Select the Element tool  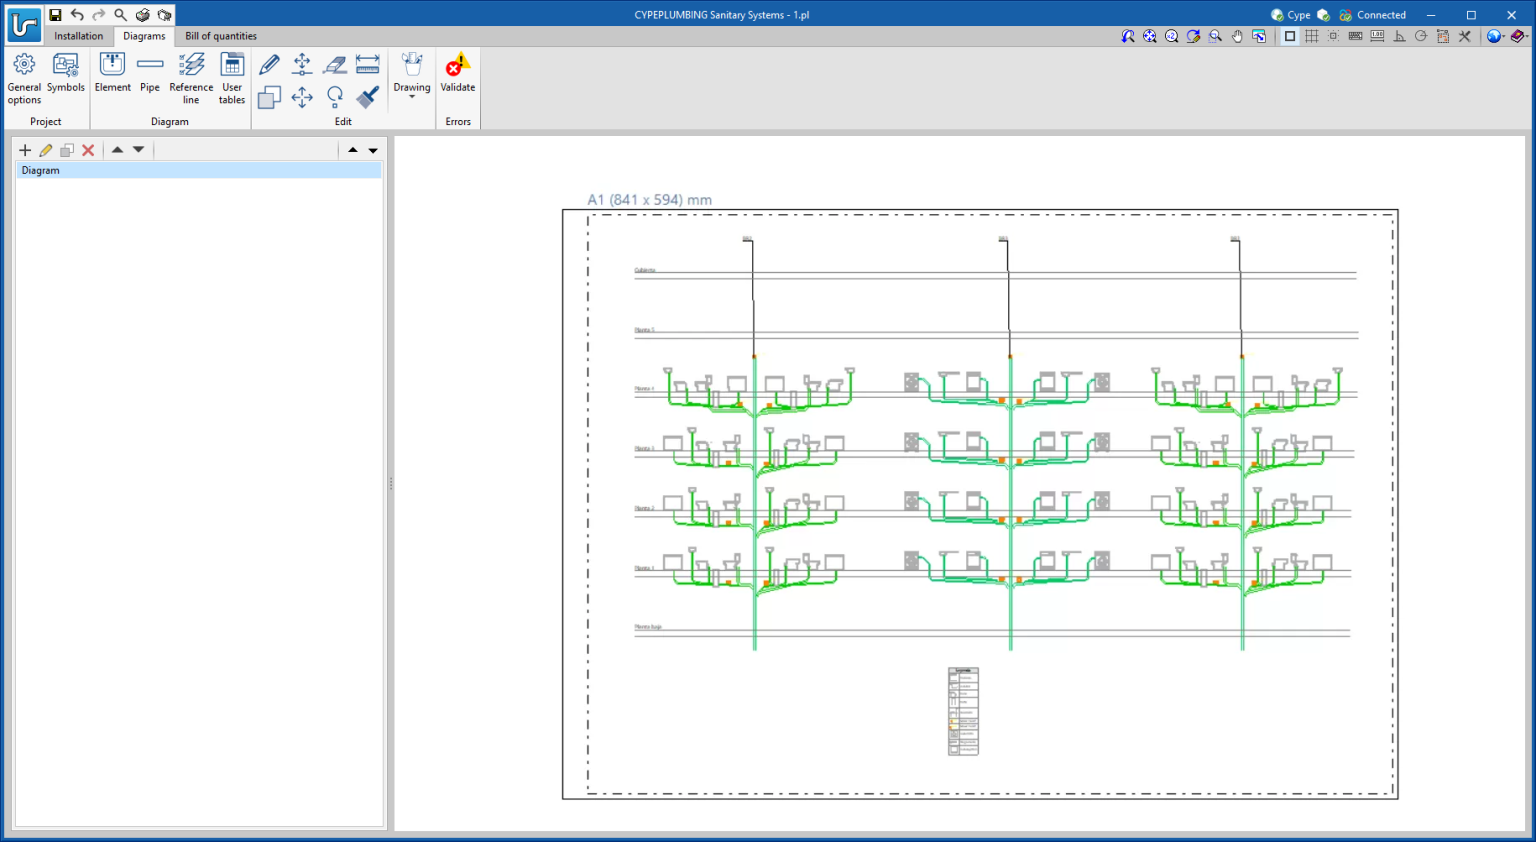click(112, 75)
